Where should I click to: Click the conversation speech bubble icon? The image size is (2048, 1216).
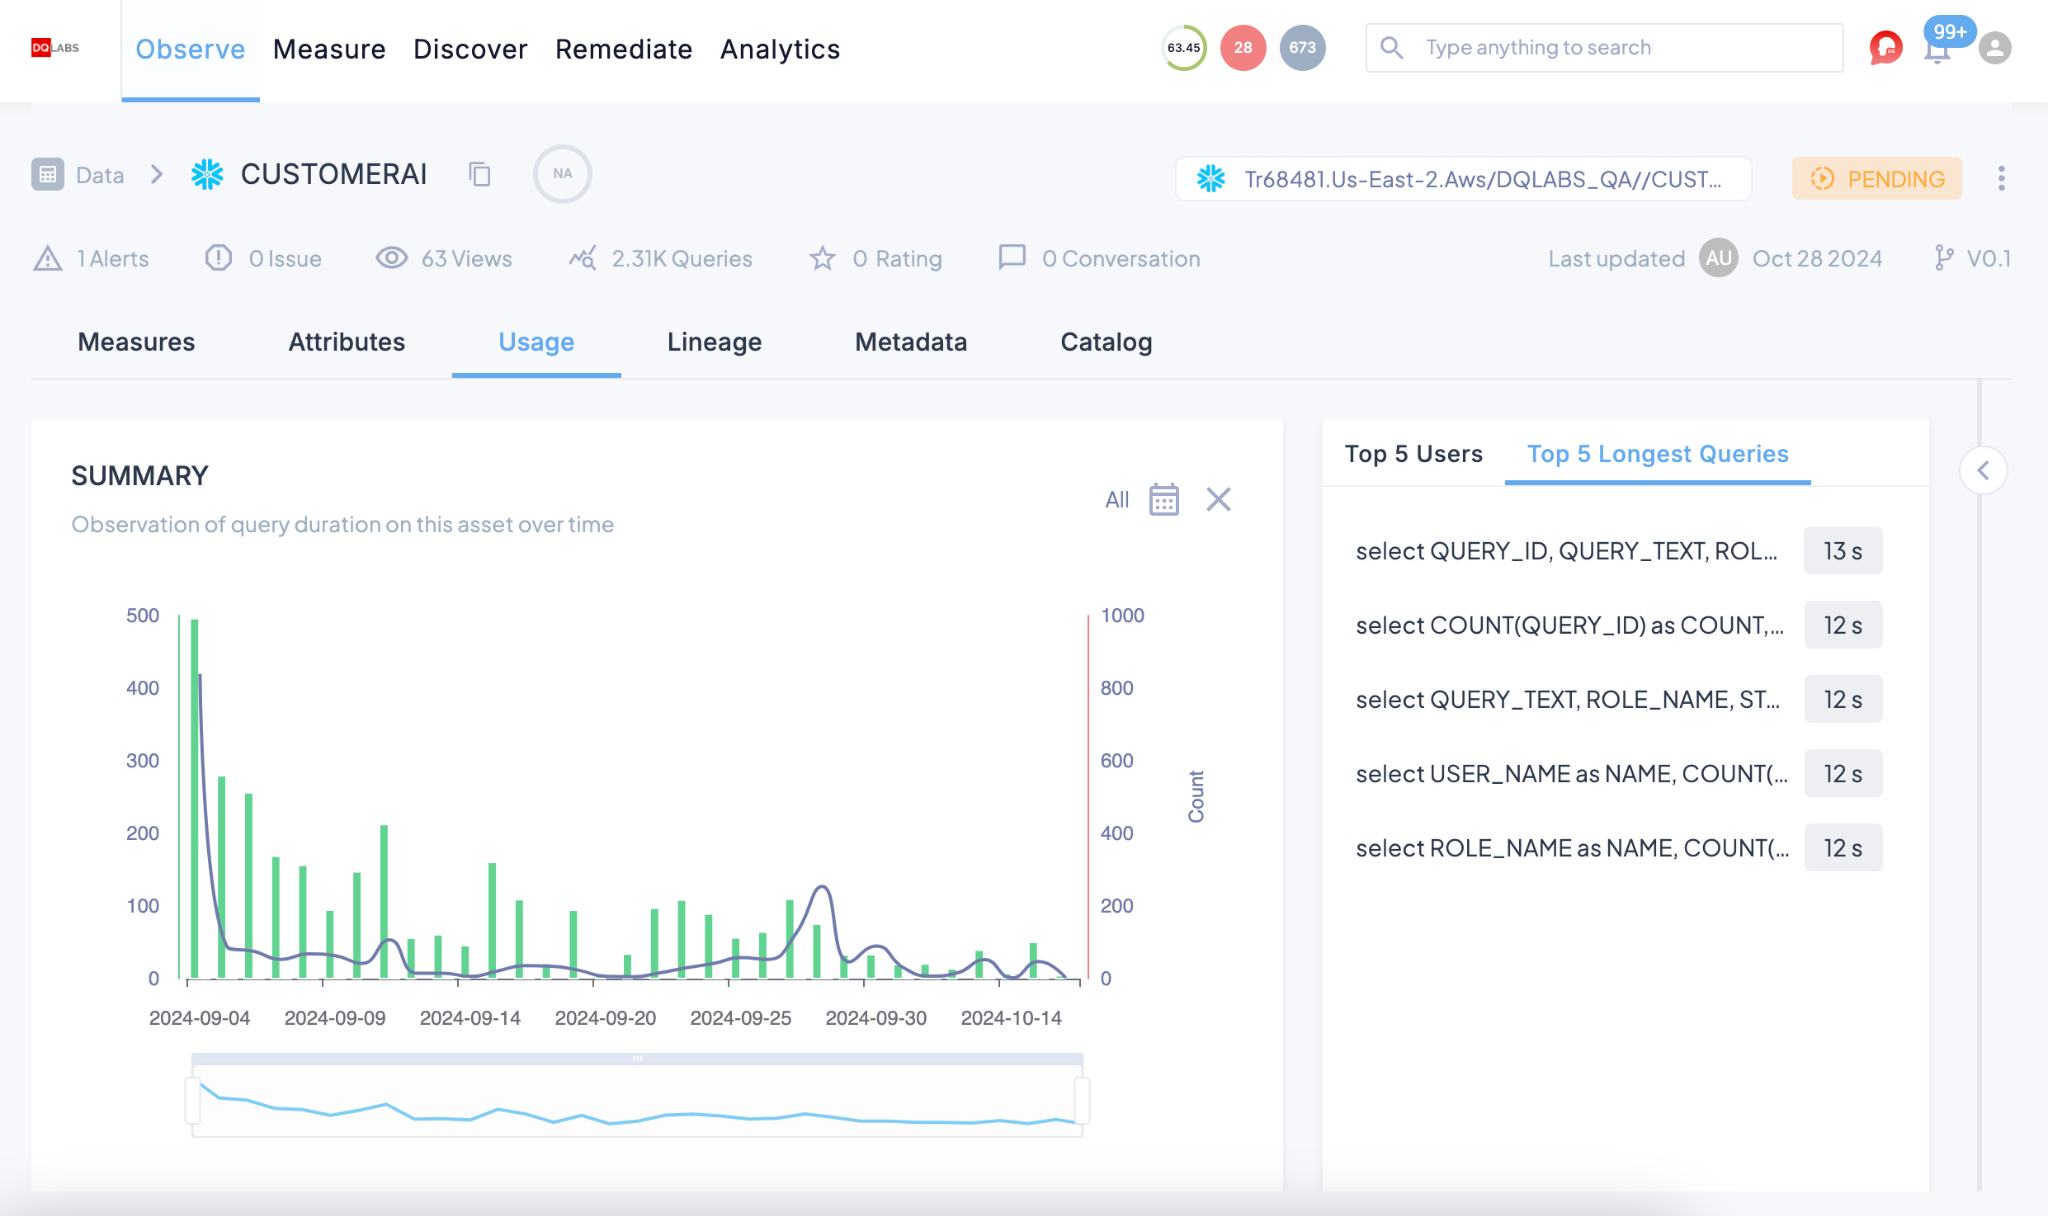pos(1012,258)
